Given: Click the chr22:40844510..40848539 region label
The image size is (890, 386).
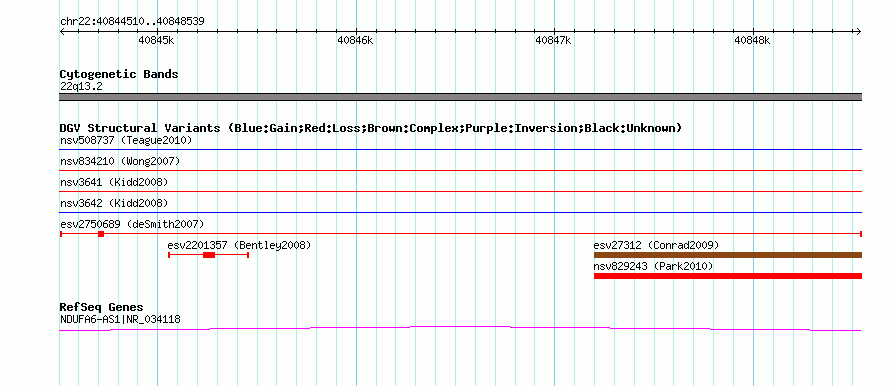Looking at the screenshot, I should tap(132, 21).
